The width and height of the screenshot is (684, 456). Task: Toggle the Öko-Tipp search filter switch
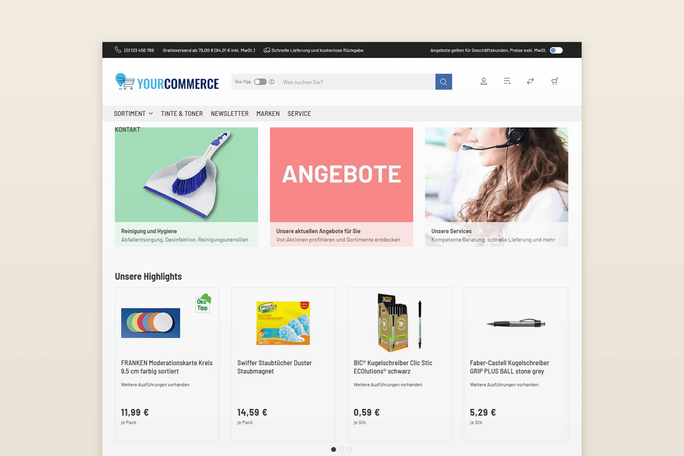pyautogui.click(x=260, y=82)
